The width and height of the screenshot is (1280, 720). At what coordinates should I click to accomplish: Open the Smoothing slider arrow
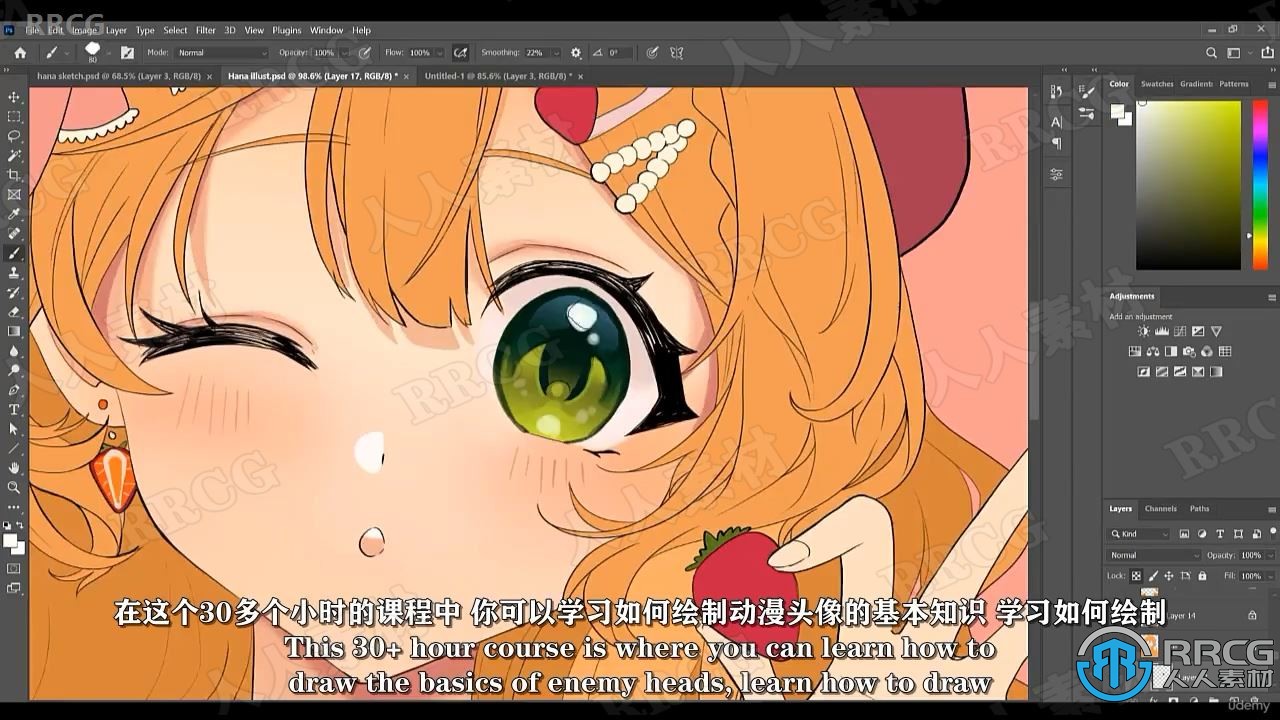(x=555, y=53)
